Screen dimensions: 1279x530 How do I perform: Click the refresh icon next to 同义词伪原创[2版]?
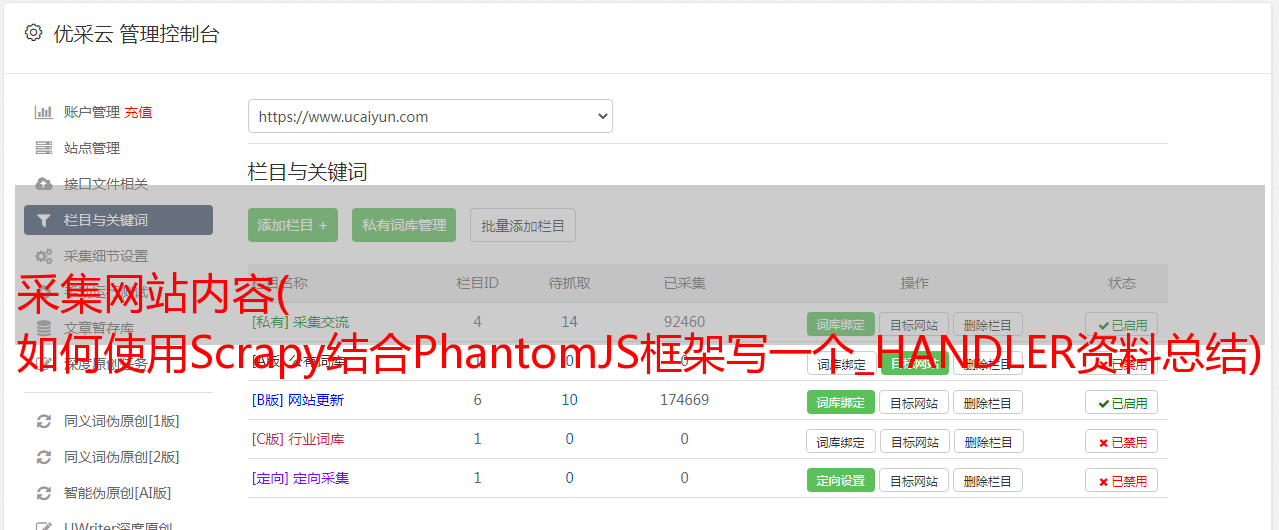tap(44, 457)
